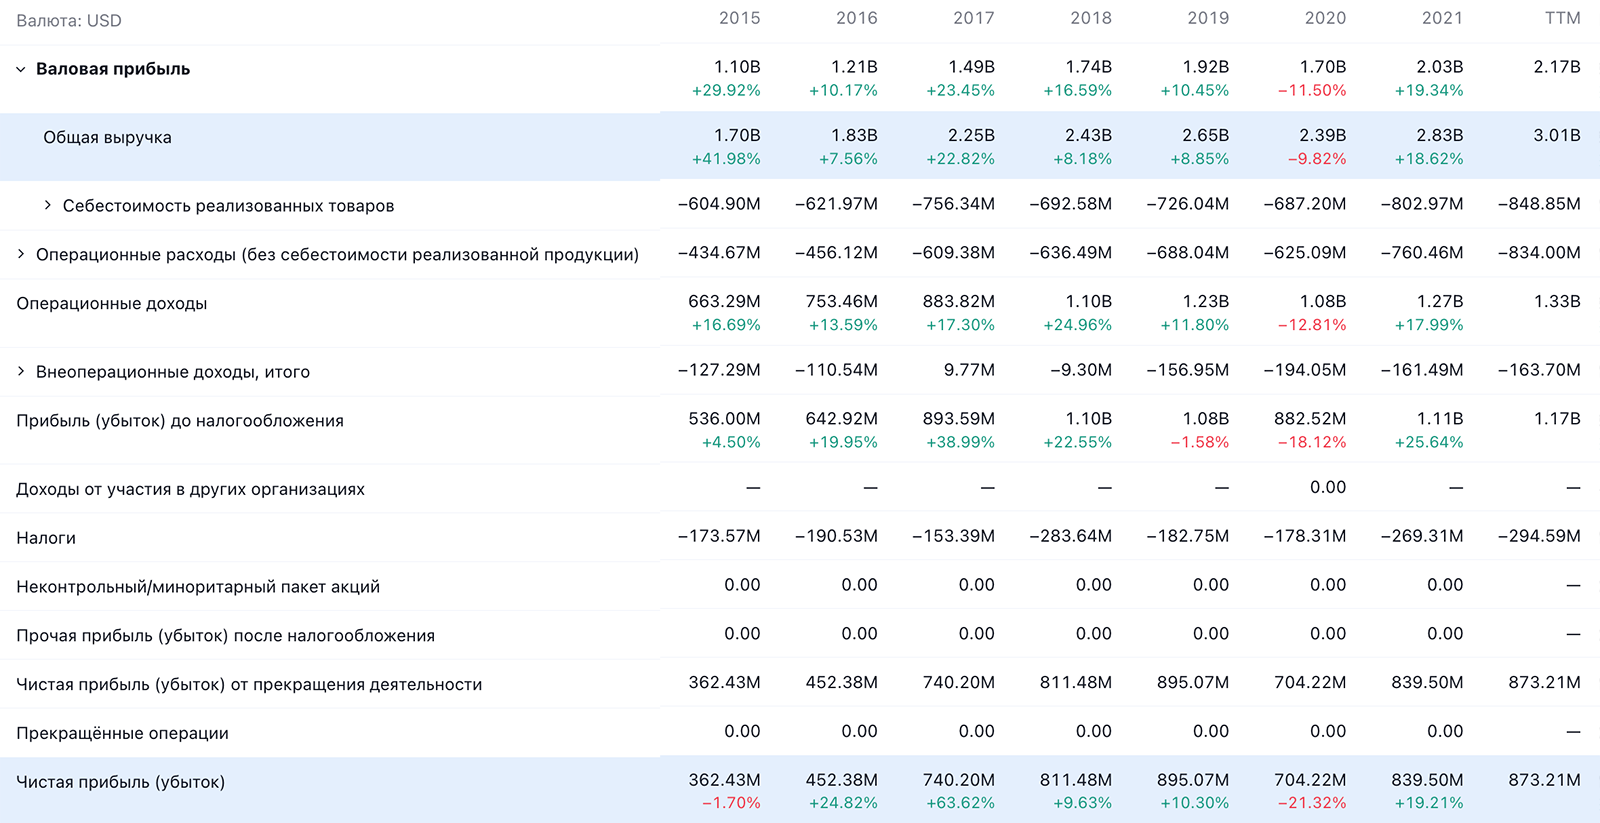Select Неконтрольный/миноритарный пакет акций label
This screenshot has width=1600, height=823.
click(198, 587)
